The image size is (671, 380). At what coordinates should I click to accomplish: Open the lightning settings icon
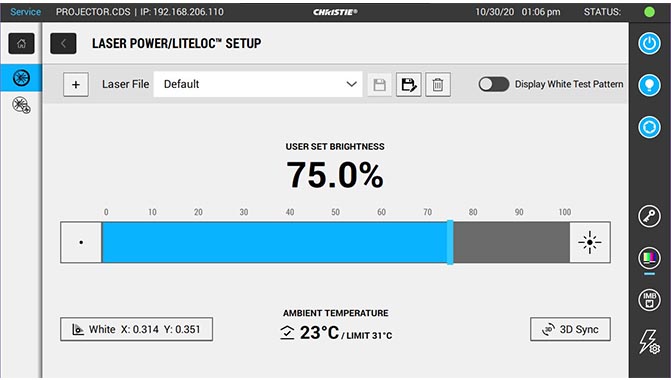tap(649, 341)
